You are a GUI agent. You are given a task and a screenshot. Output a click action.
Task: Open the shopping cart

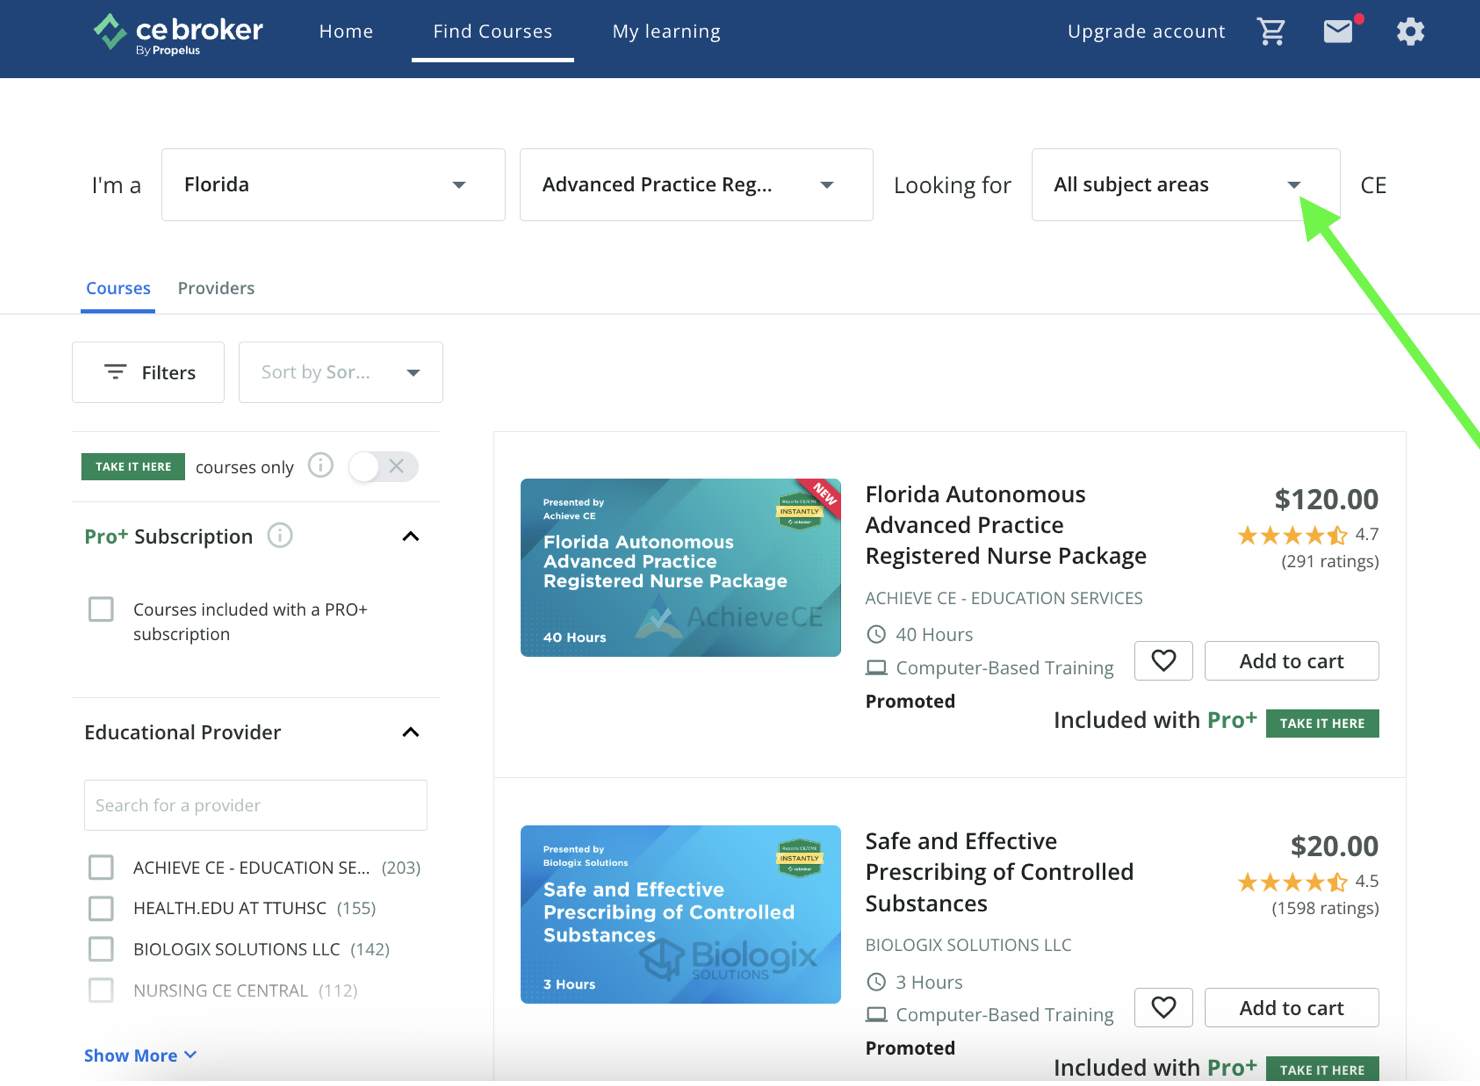point(1271,31)
